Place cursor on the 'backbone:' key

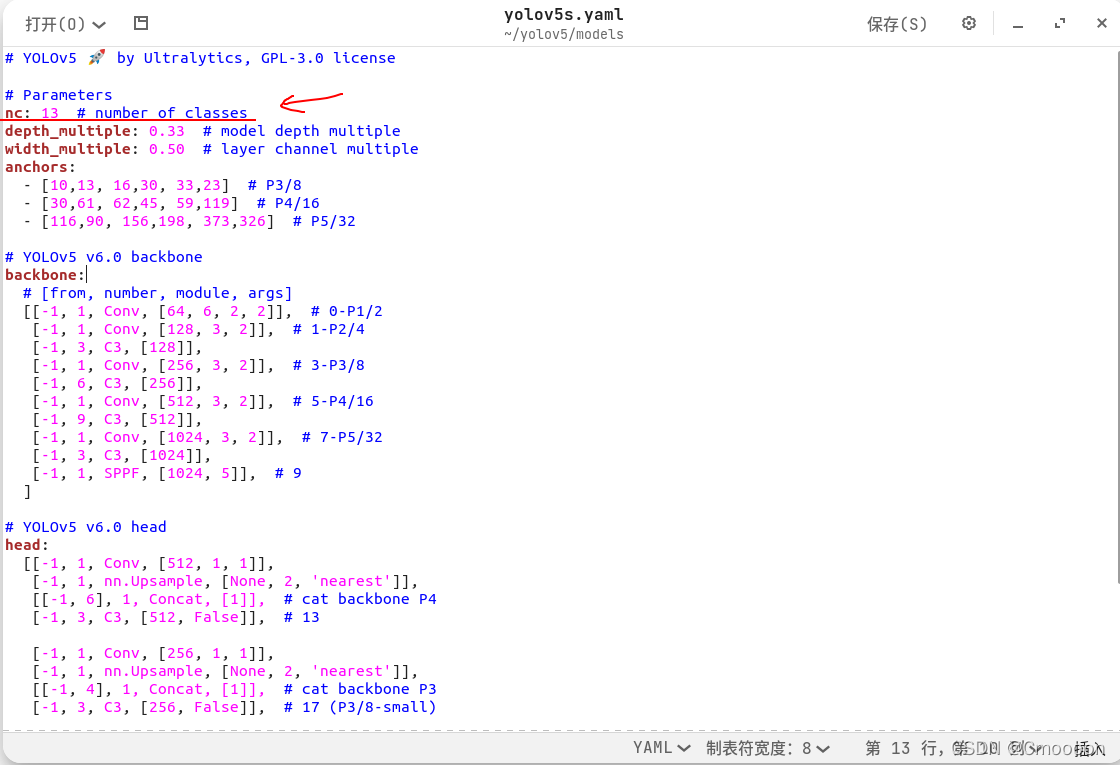pos(44,274)
